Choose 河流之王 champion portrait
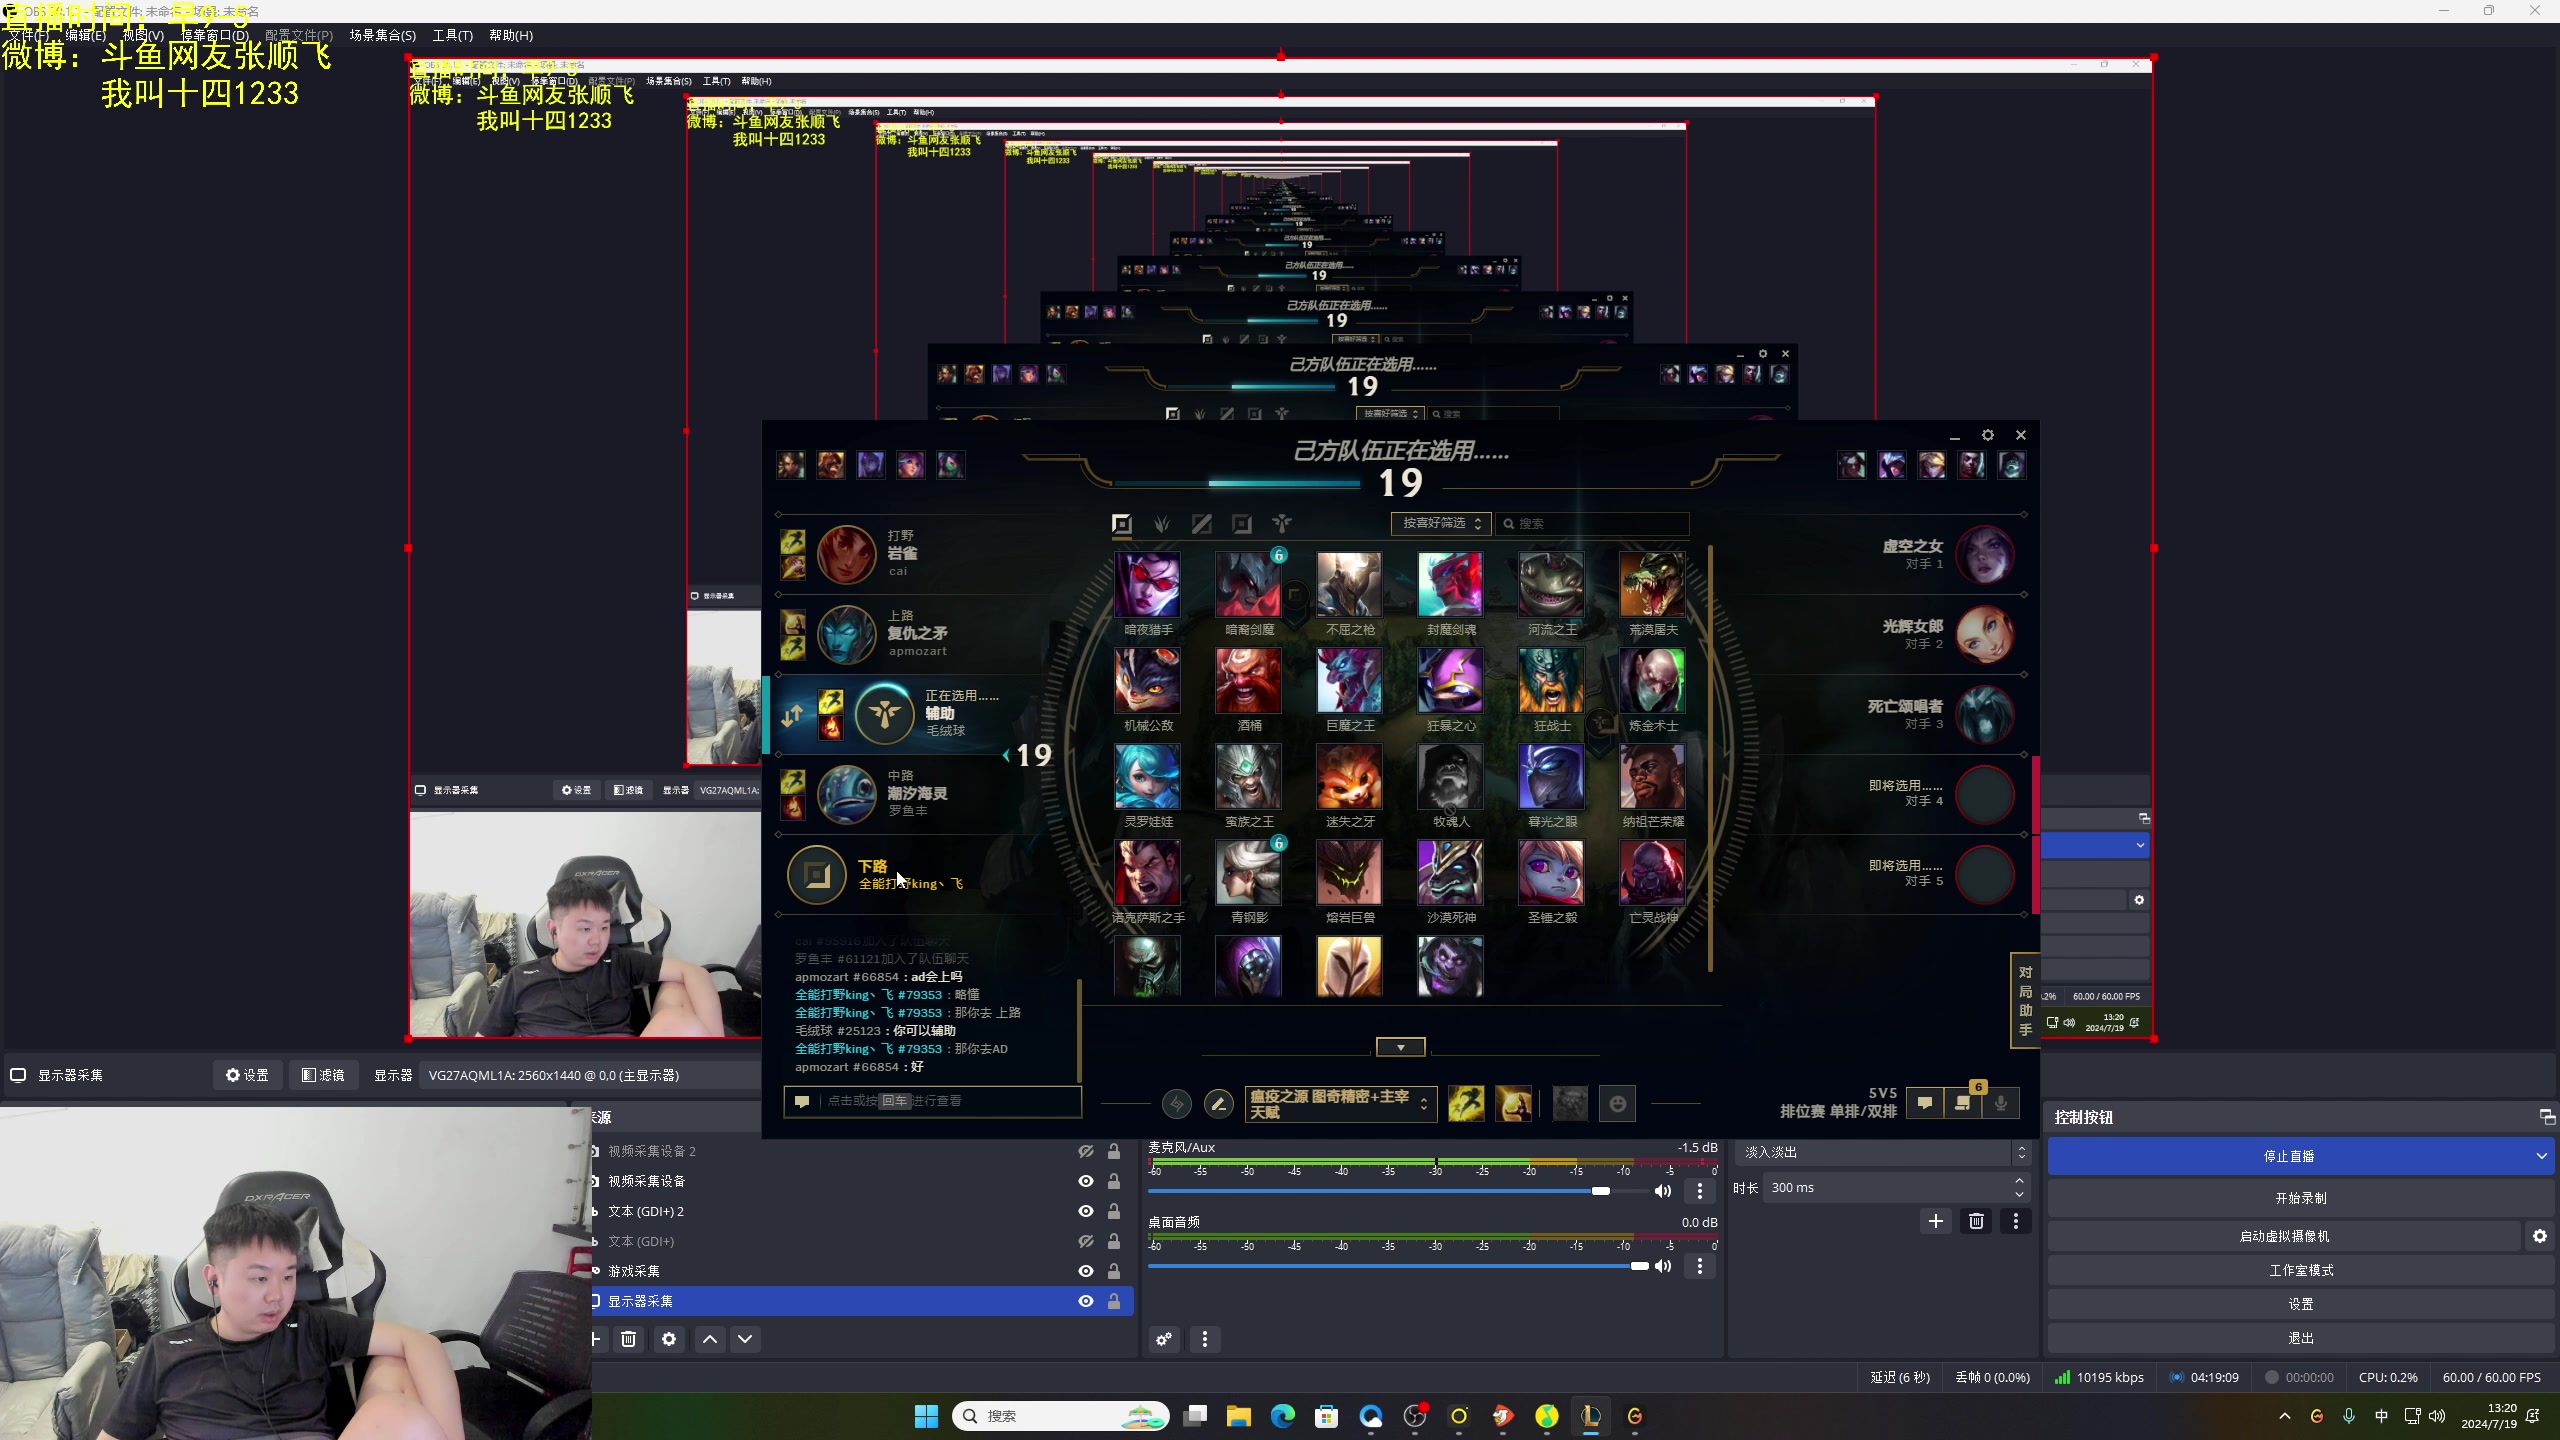This screenshot has width=2560, height=1440. tap(1551, 584)
